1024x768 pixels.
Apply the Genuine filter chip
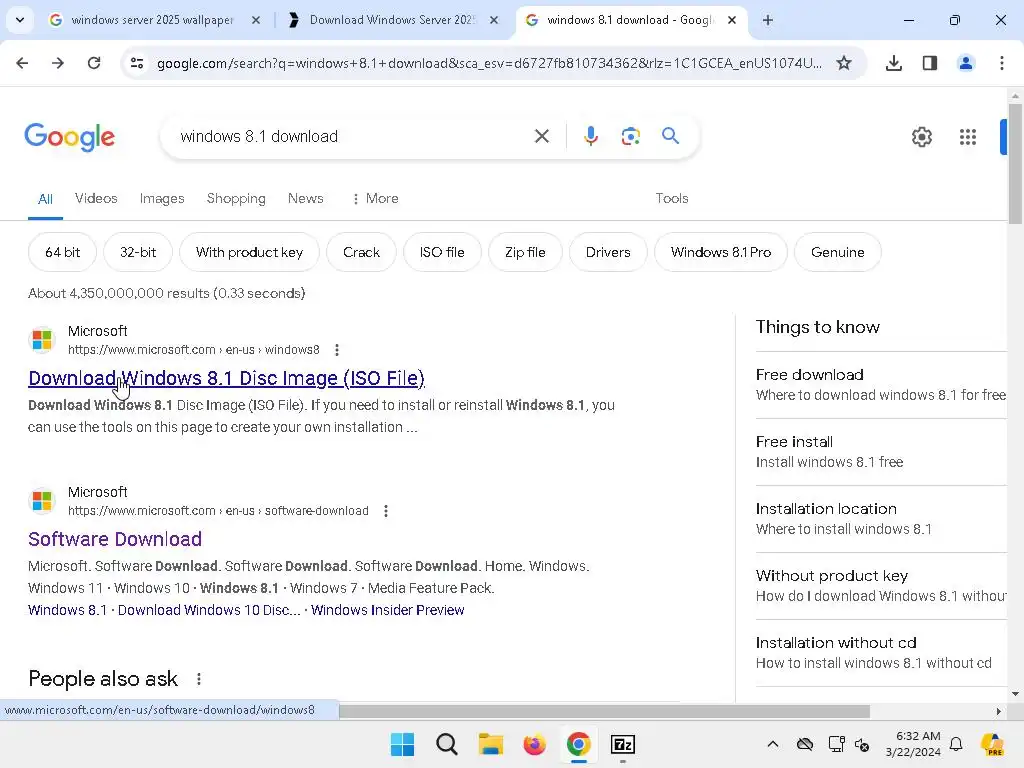838,252
